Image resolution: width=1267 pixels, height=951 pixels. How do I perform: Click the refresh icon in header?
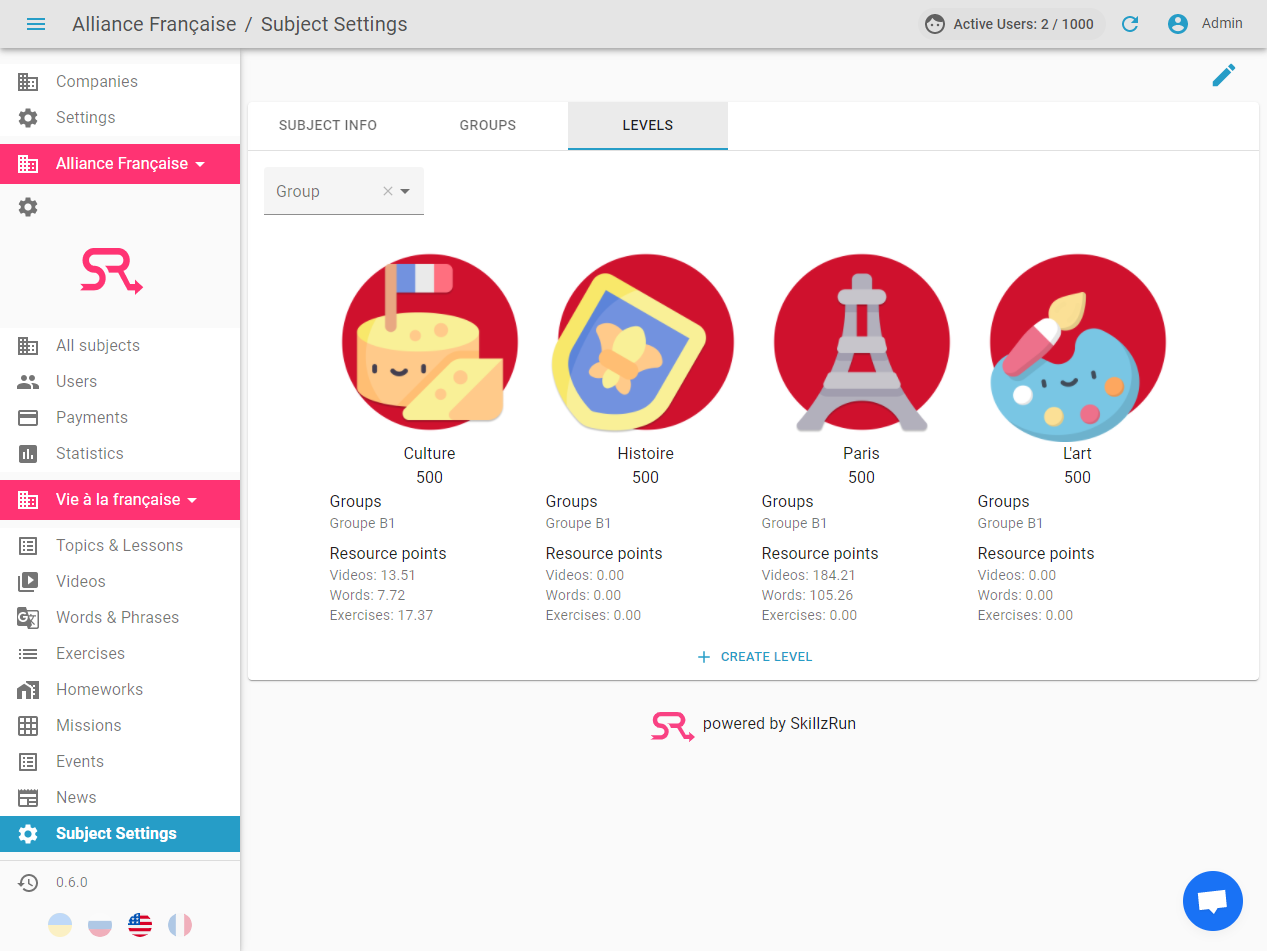point(1130,24)
